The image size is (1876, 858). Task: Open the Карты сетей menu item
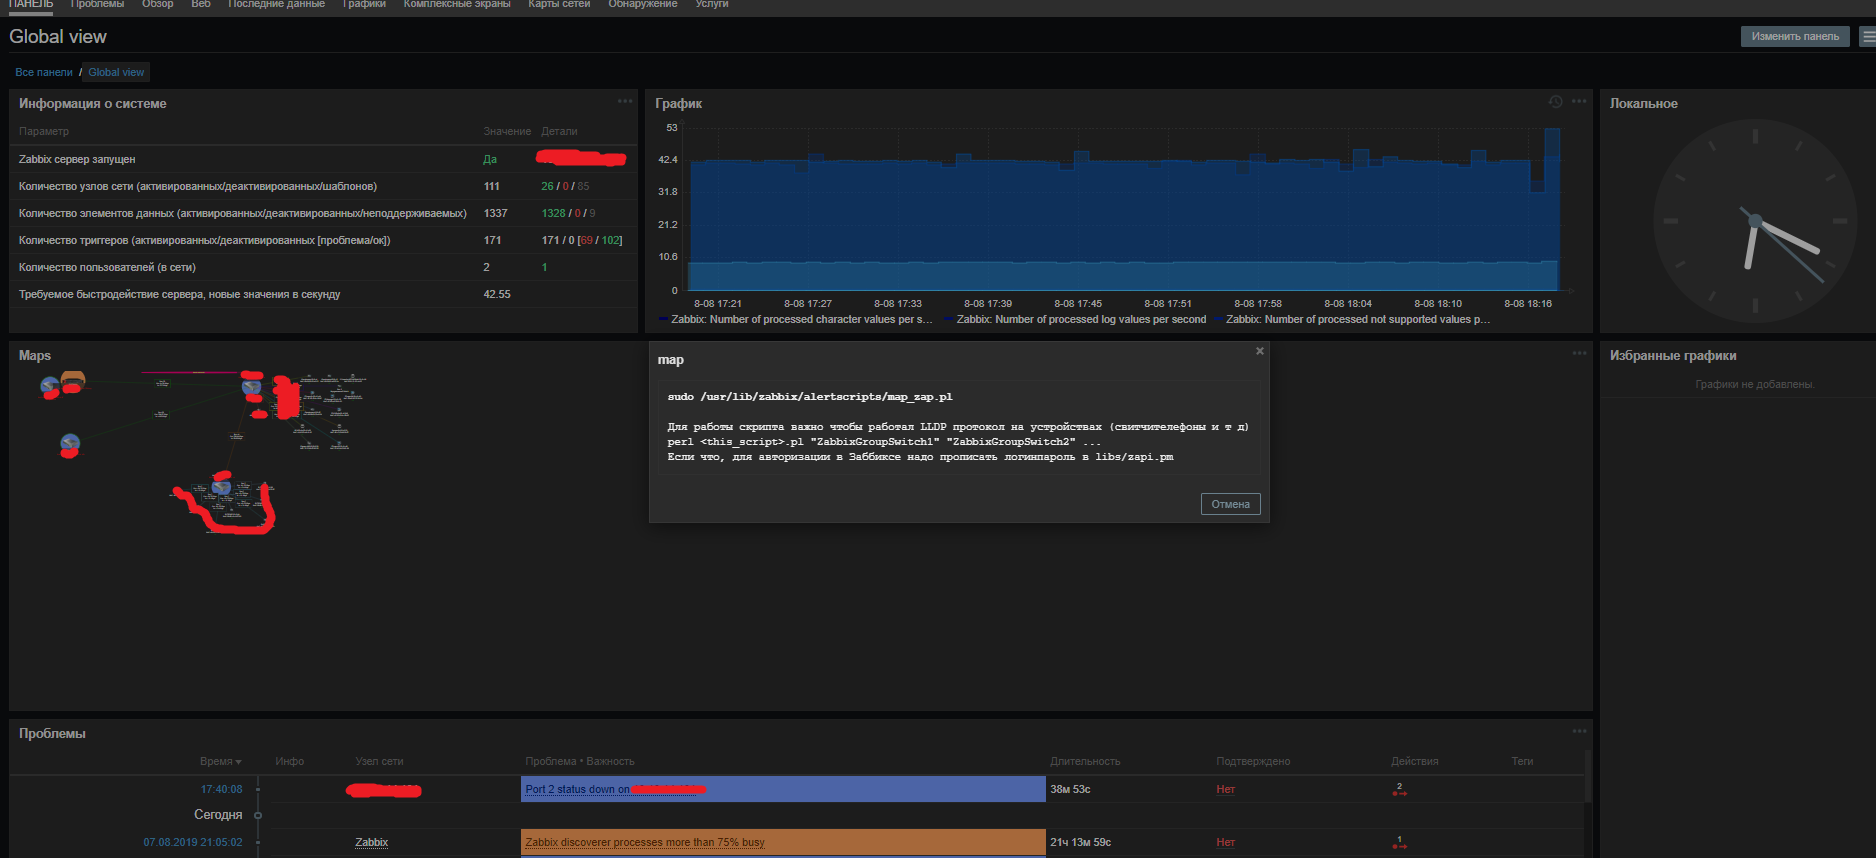point(559,4)
